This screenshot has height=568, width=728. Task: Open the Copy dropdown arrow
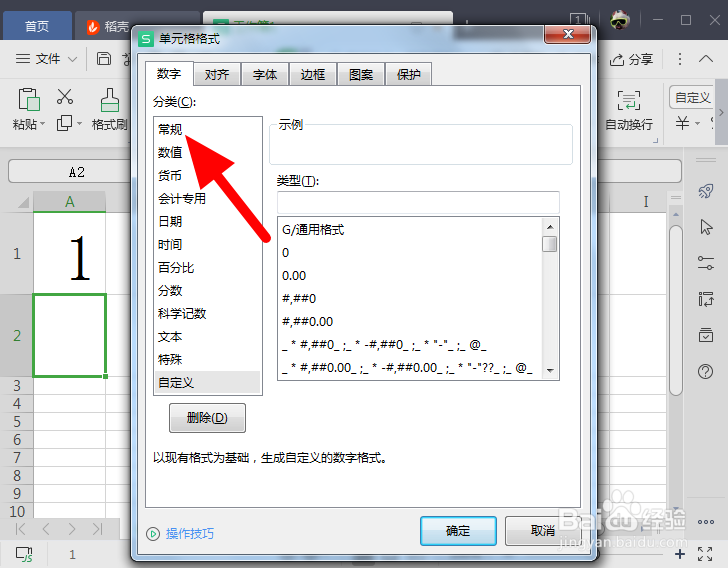(79, 124)
